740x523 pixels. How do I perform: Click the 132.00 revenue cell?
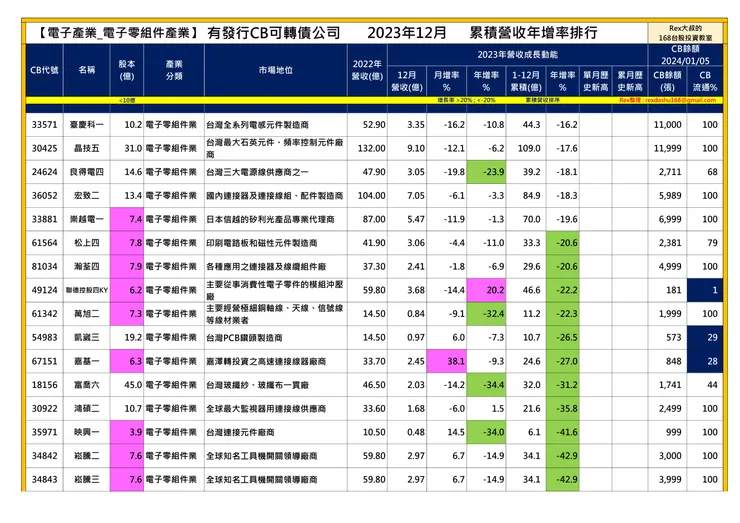pyautogui.click(x=367, y=148)
